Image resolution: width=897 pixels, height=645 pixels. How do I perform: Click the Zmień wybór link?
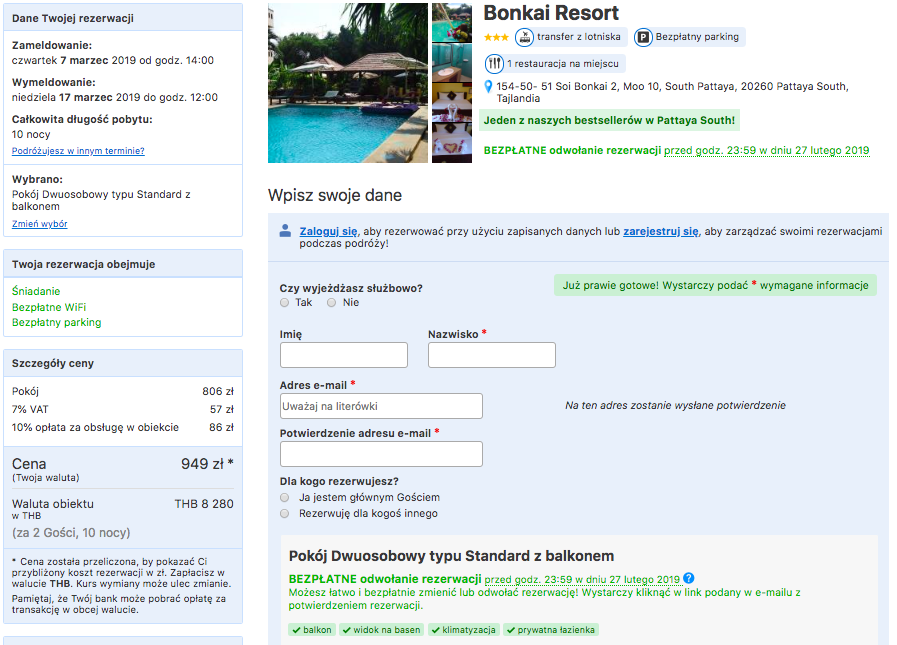39,224
